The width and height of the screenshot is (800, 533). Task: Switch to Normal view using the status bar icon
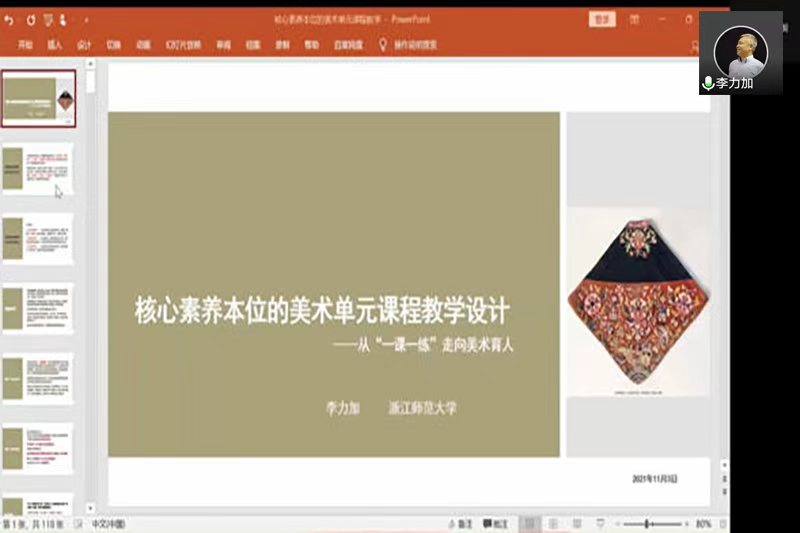(x=531, y=524)
